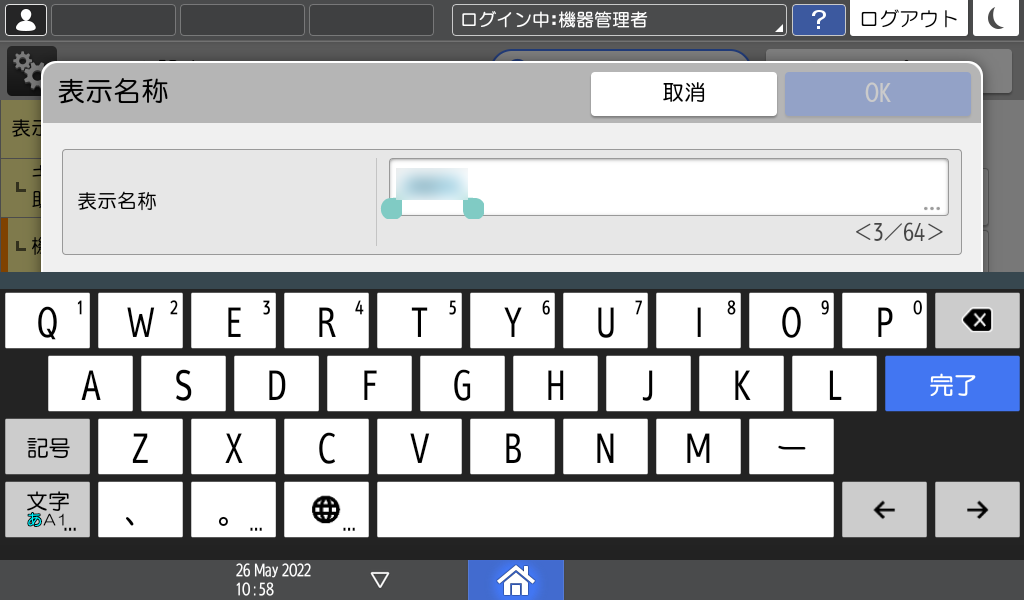This screenshot has width=1024, height=600.
Task: Expand the name field with the ellipsis
Action: click(931, 206)
